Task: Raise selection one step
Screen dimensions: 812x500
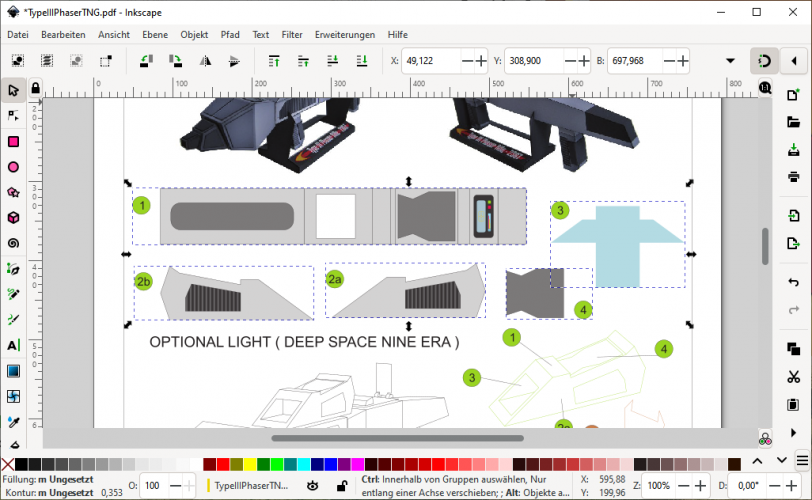Action: tap(303, 61)
